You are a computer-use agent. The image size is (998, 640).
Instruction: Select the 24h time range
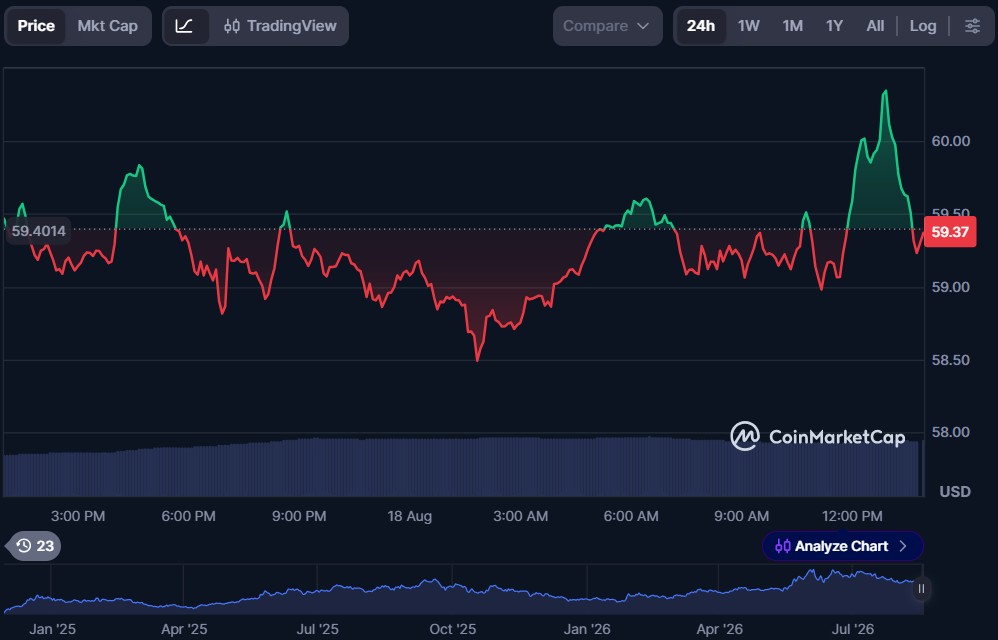[x=700, y=26]
